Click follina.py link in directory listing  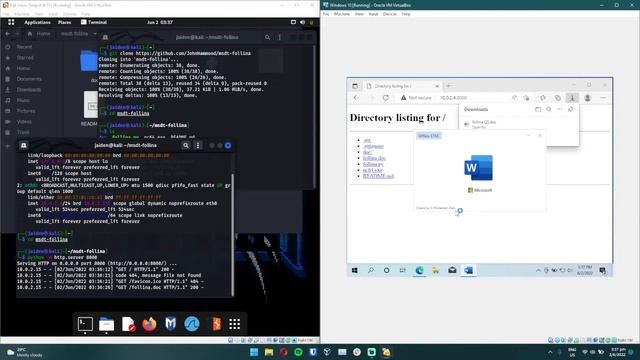[373, 164]
